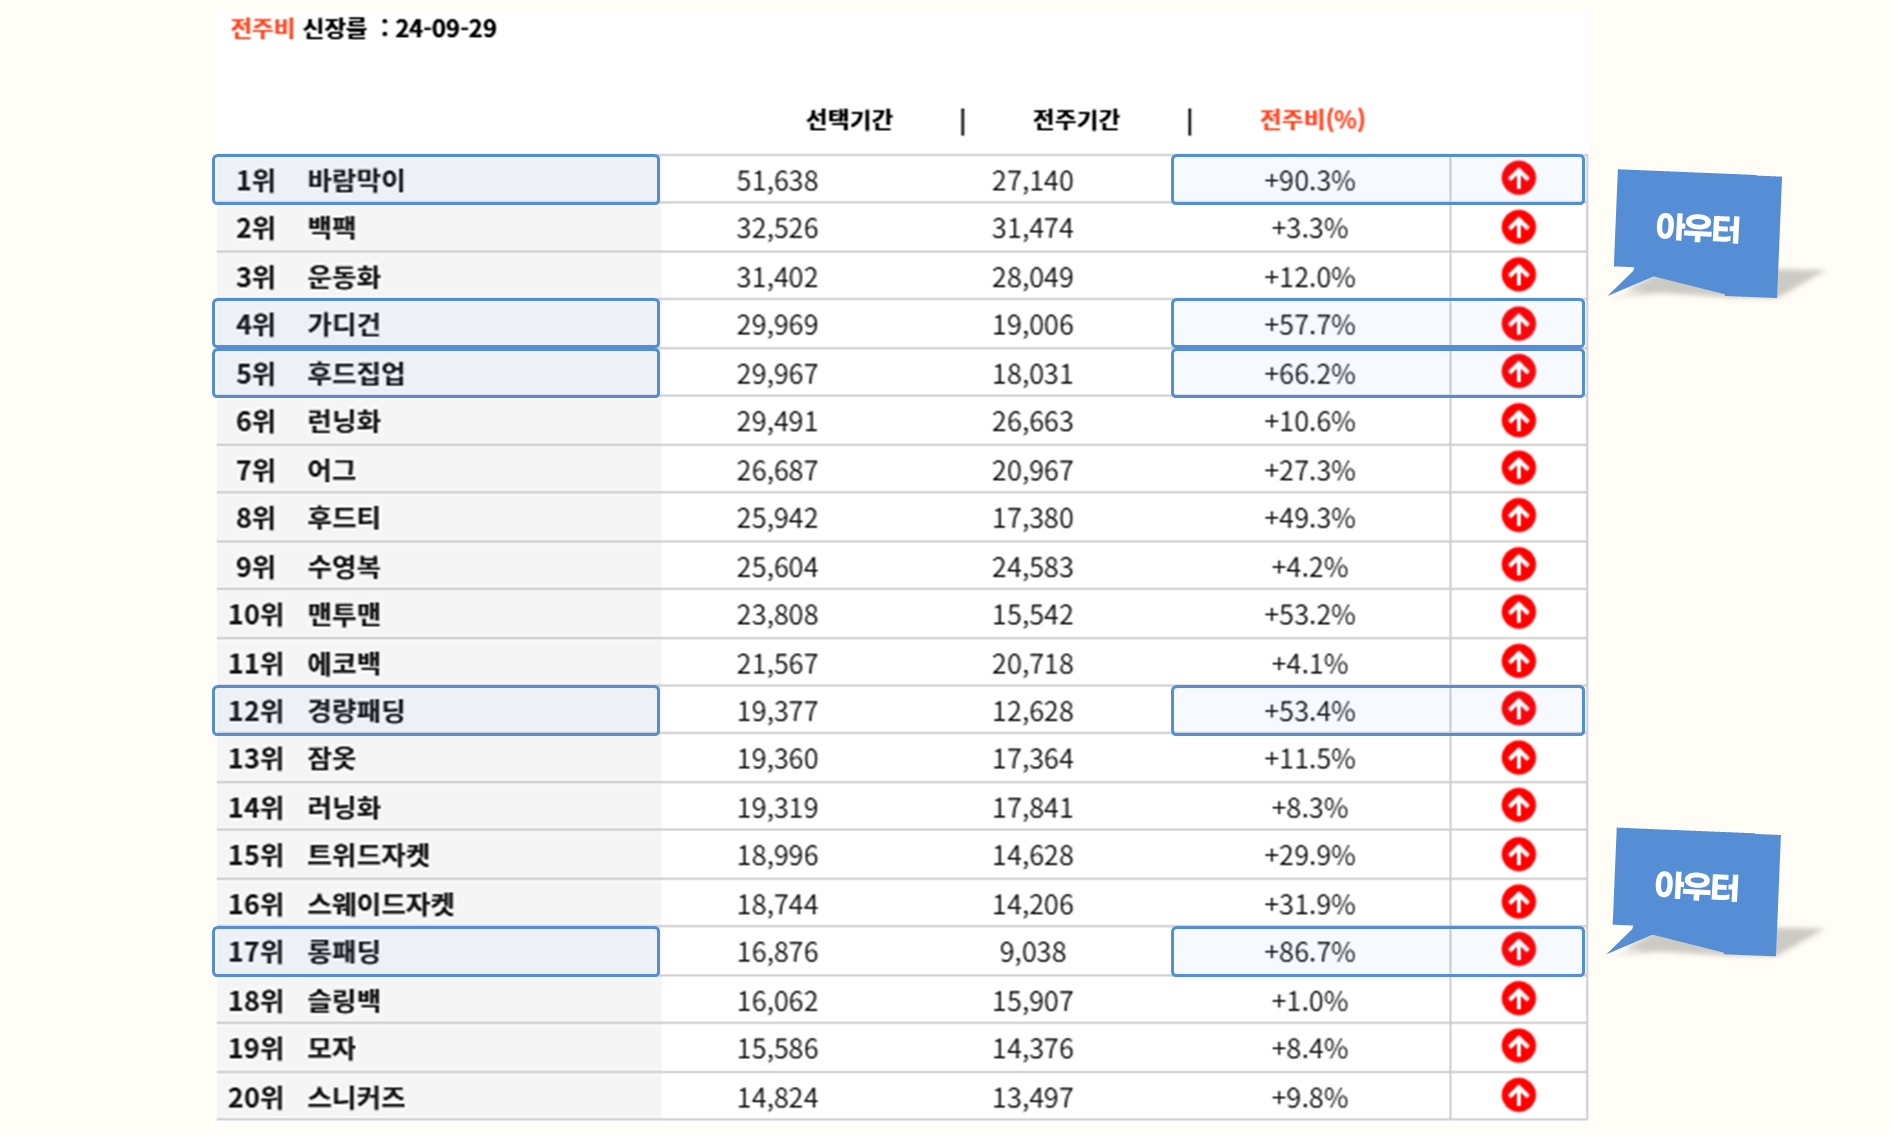
Task: Select the 선택기간 column header
Action: 849,120
